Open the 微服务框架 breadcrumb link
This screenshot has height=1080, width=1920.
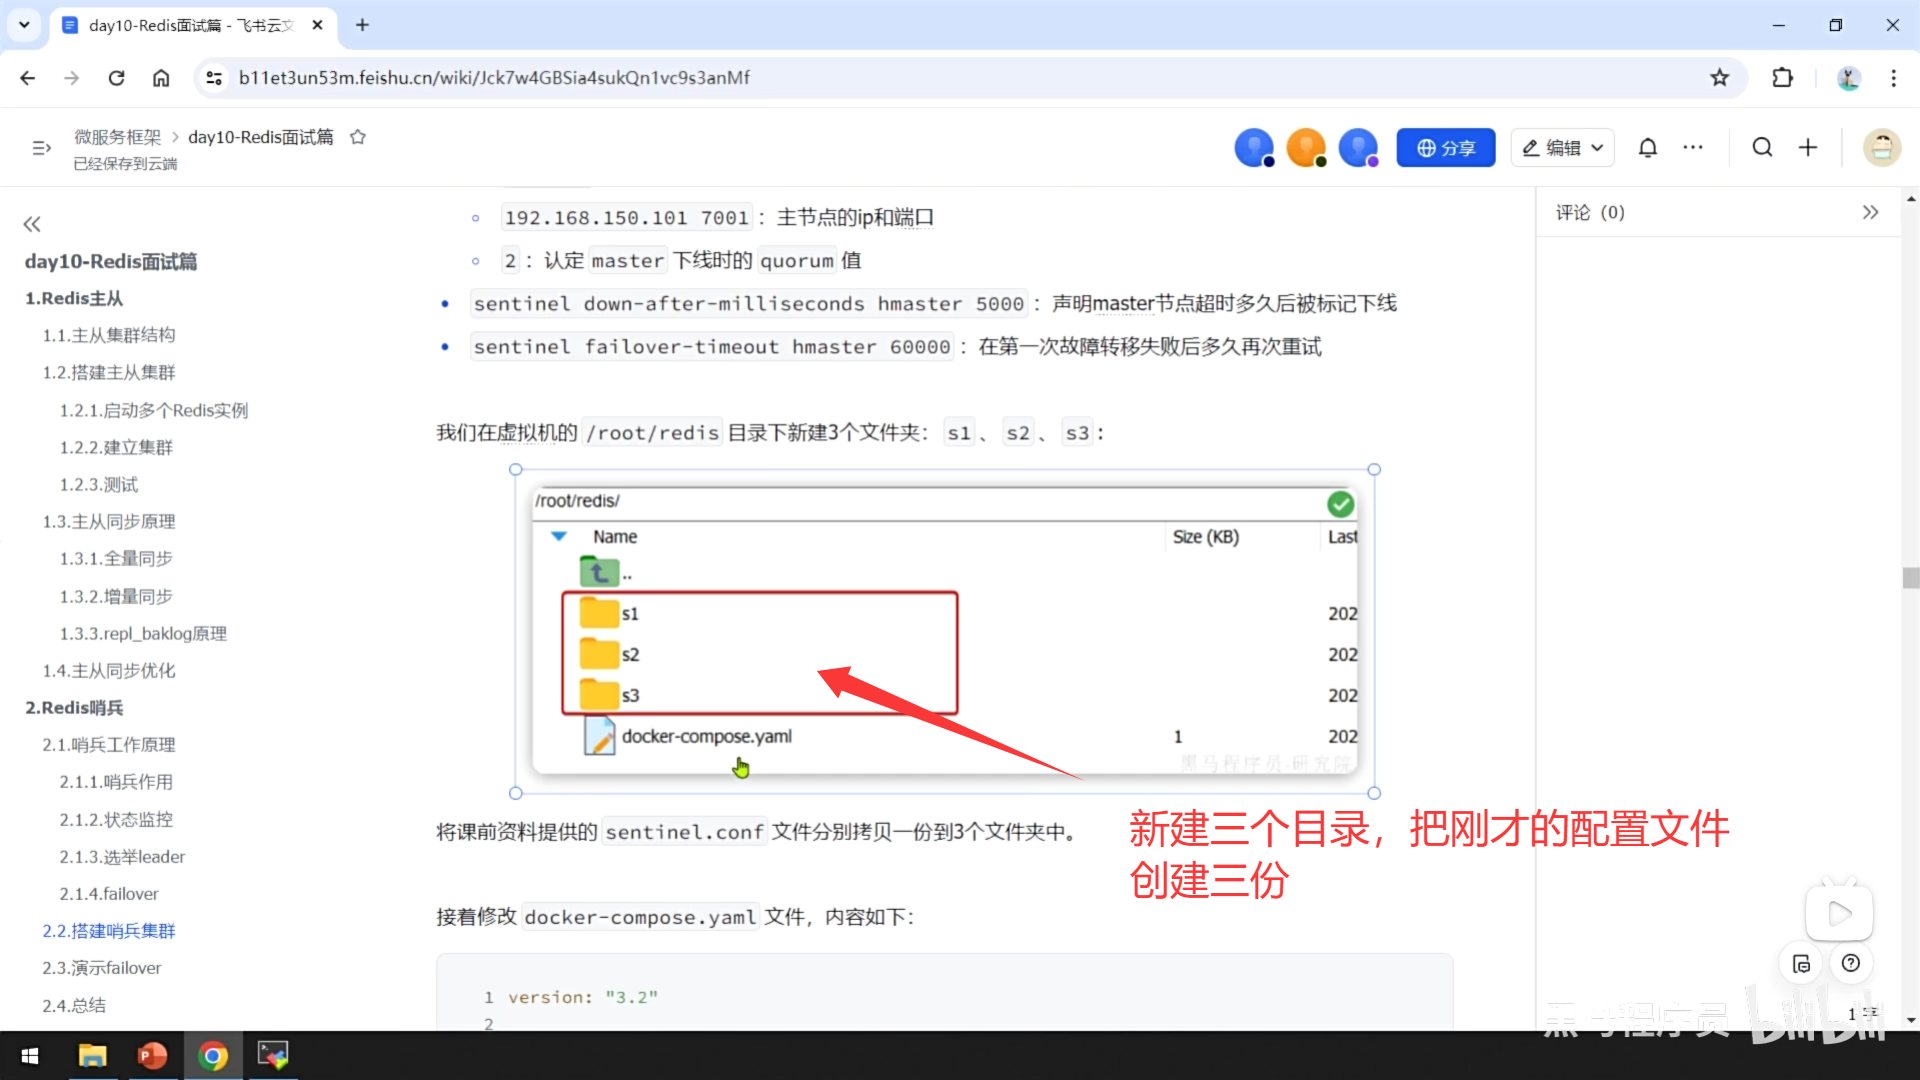[117, 137]
